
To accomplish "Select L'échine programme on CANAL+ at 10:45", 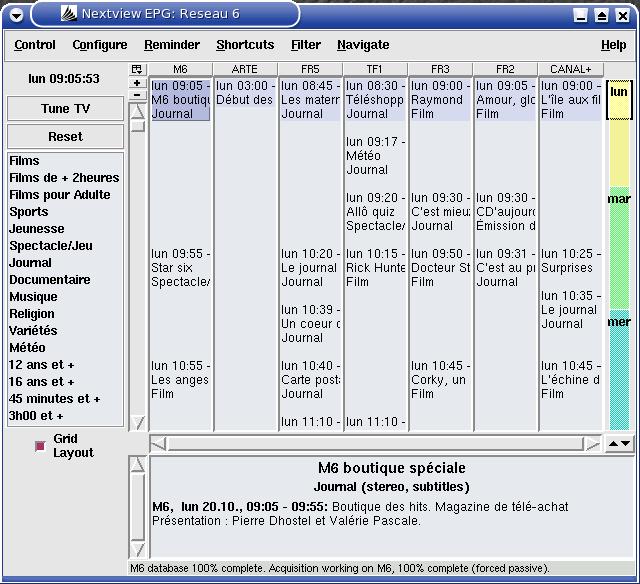I will [x=570, y=380].
